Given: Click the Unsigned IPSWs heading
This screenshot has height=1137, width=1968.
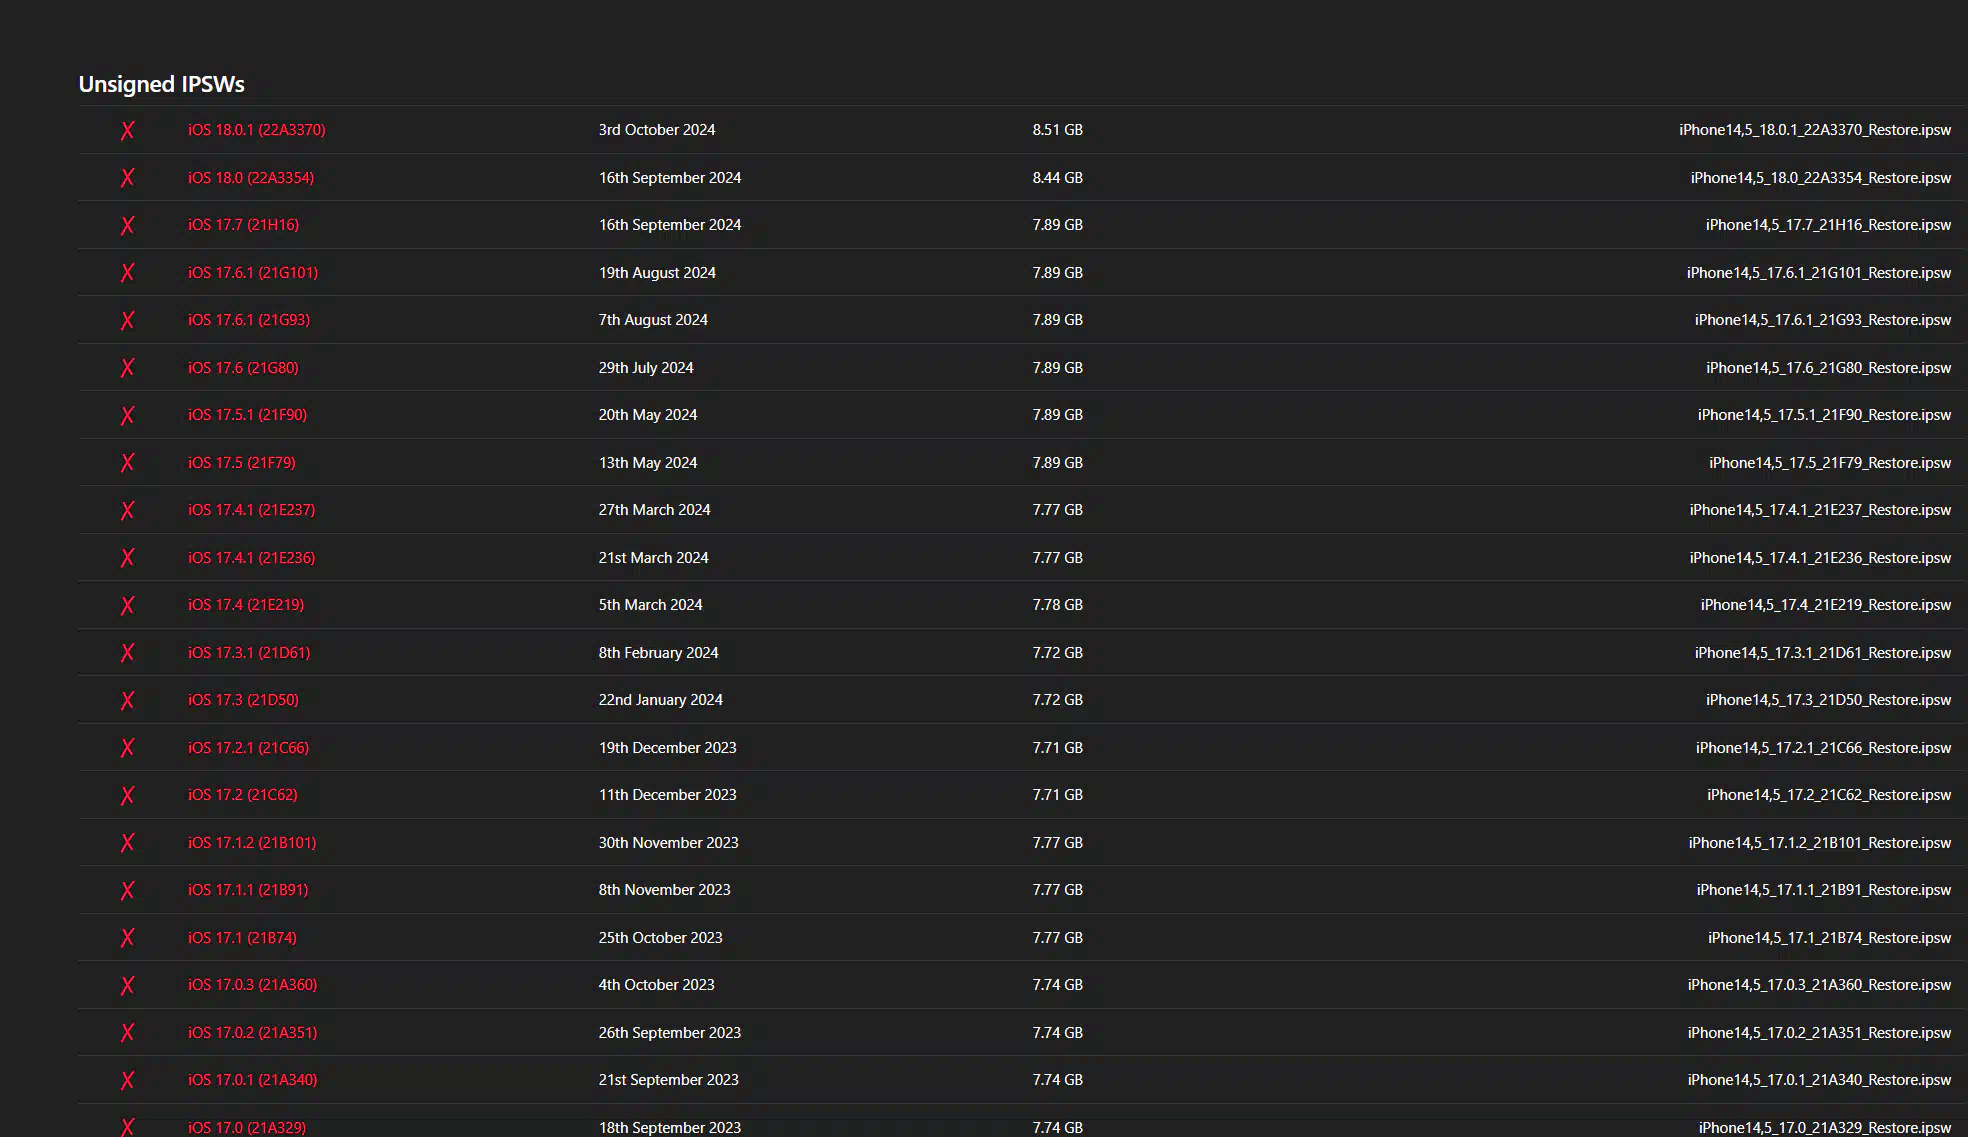Looking at the screenshot, I should (x=162, y=84).
